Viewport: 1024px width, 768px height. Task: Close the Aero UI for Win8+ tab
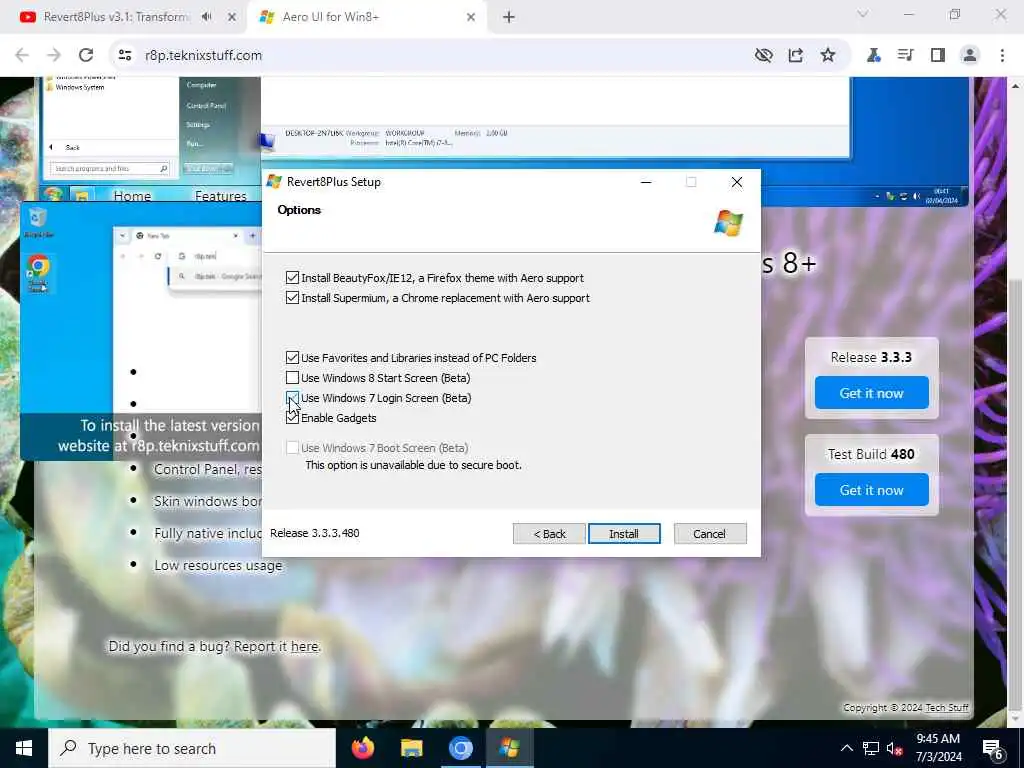click(471, 17)
